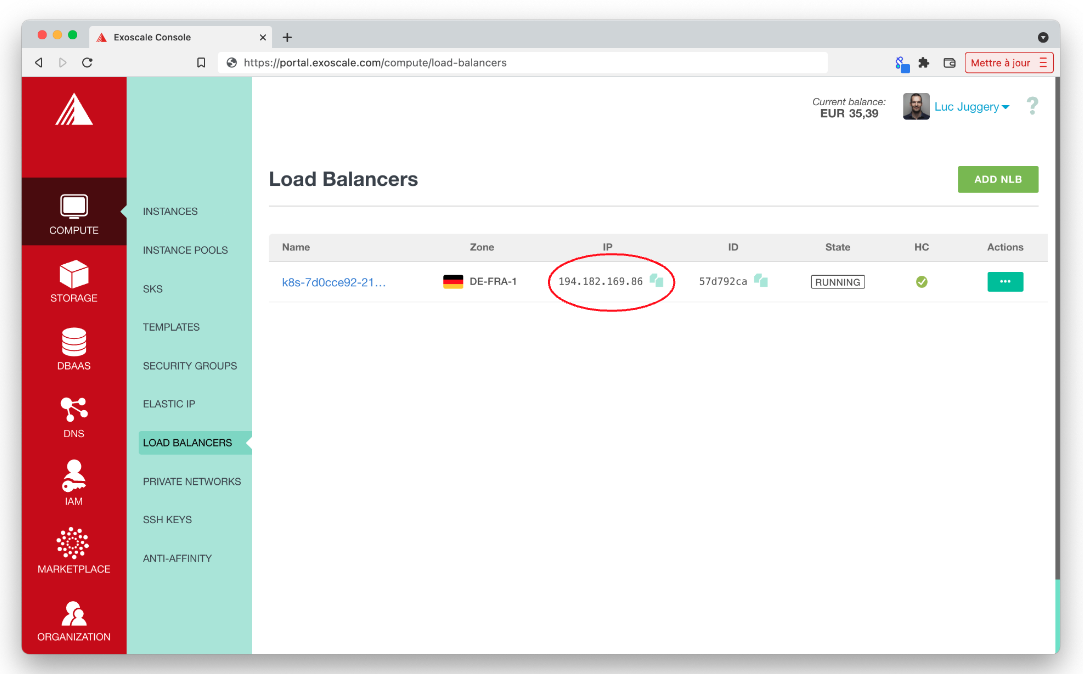Open the Compute section
Screen dimensions: 1083x674
74,212
